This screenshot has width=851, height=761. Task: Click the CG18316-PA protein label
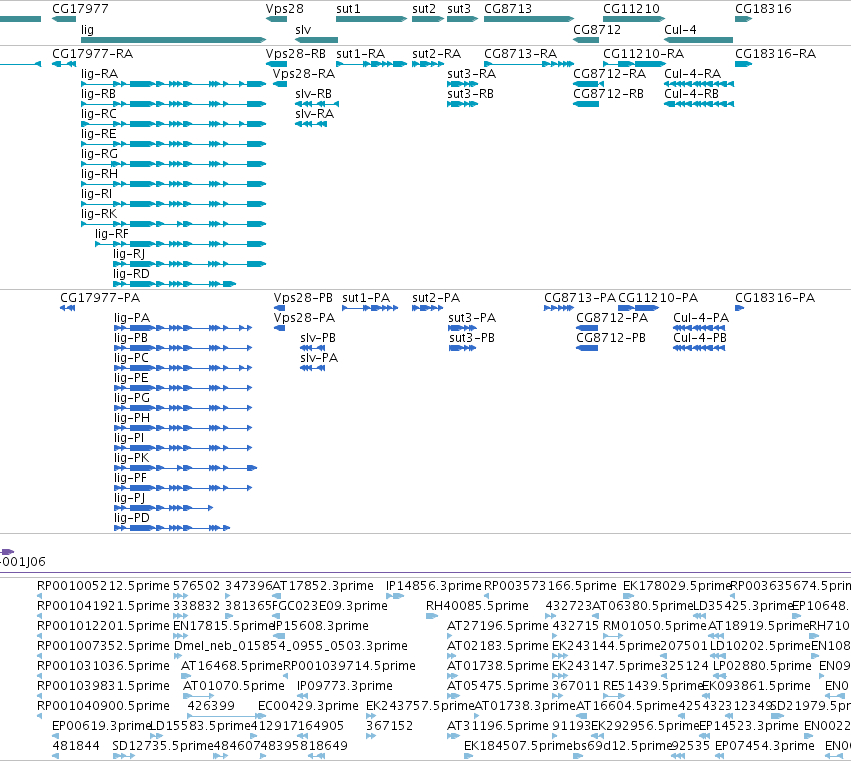pos(775,298)
